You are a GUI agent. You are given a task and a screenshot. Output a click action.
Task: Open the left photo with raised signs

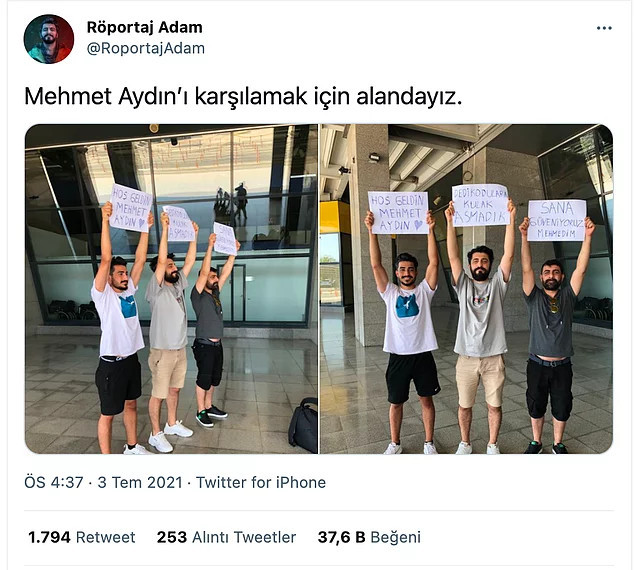[x=171, y=289]
